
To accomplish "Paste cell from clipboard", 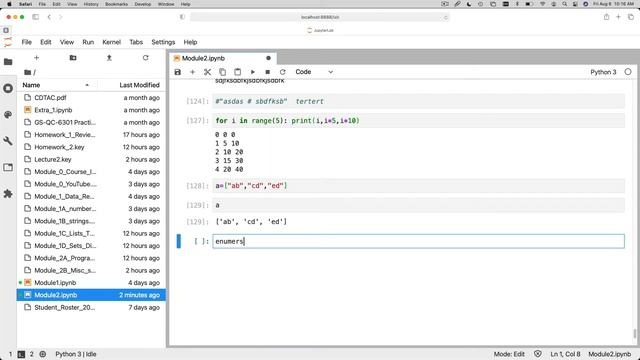I will 238,72.
